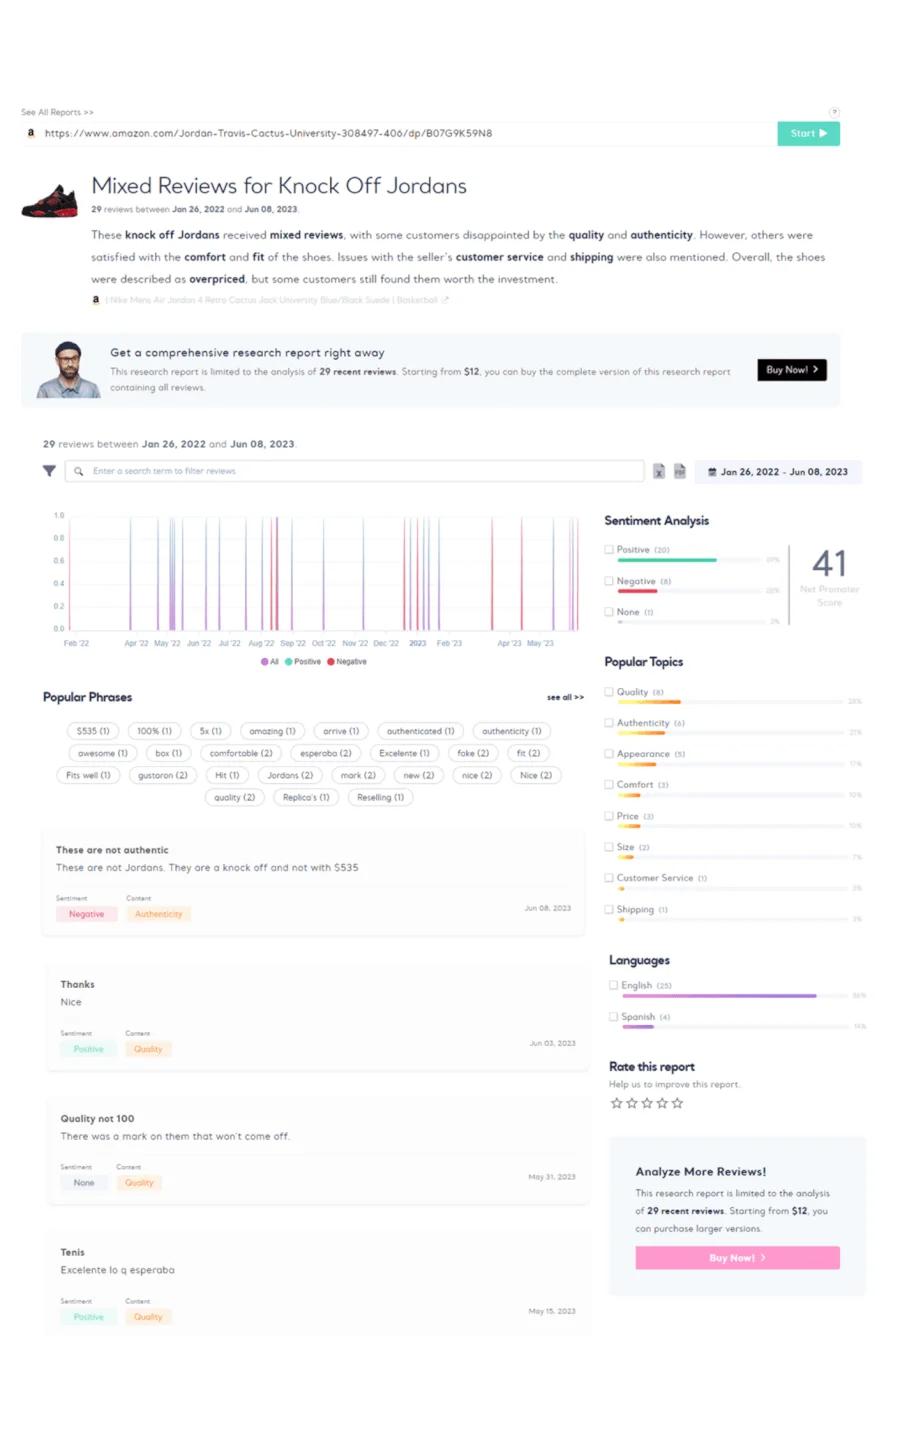Click the filter funnel icon

[x=49, y=471]
